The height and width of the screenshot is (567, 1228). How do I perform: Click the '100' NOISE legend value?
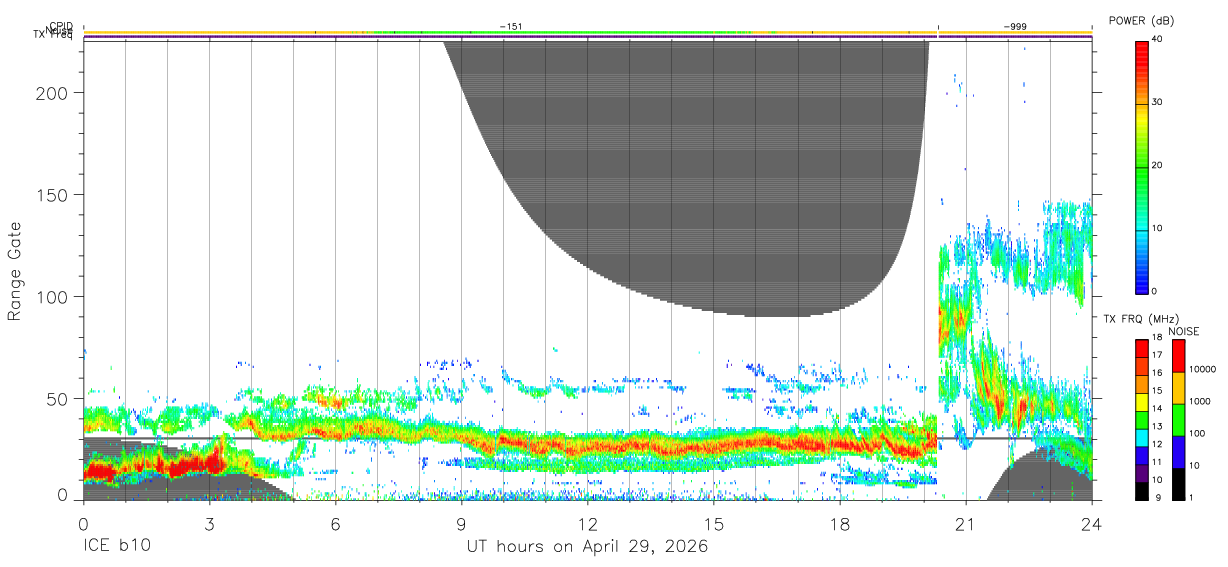[x=1196, y=434]
